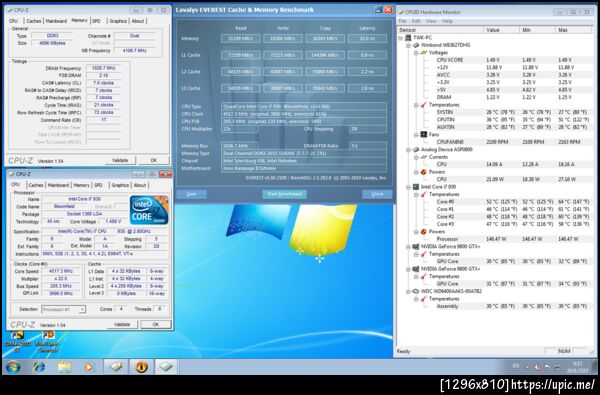
Task: Click the Hardware Monitor title bar icon
Action: tap(401, 12)
